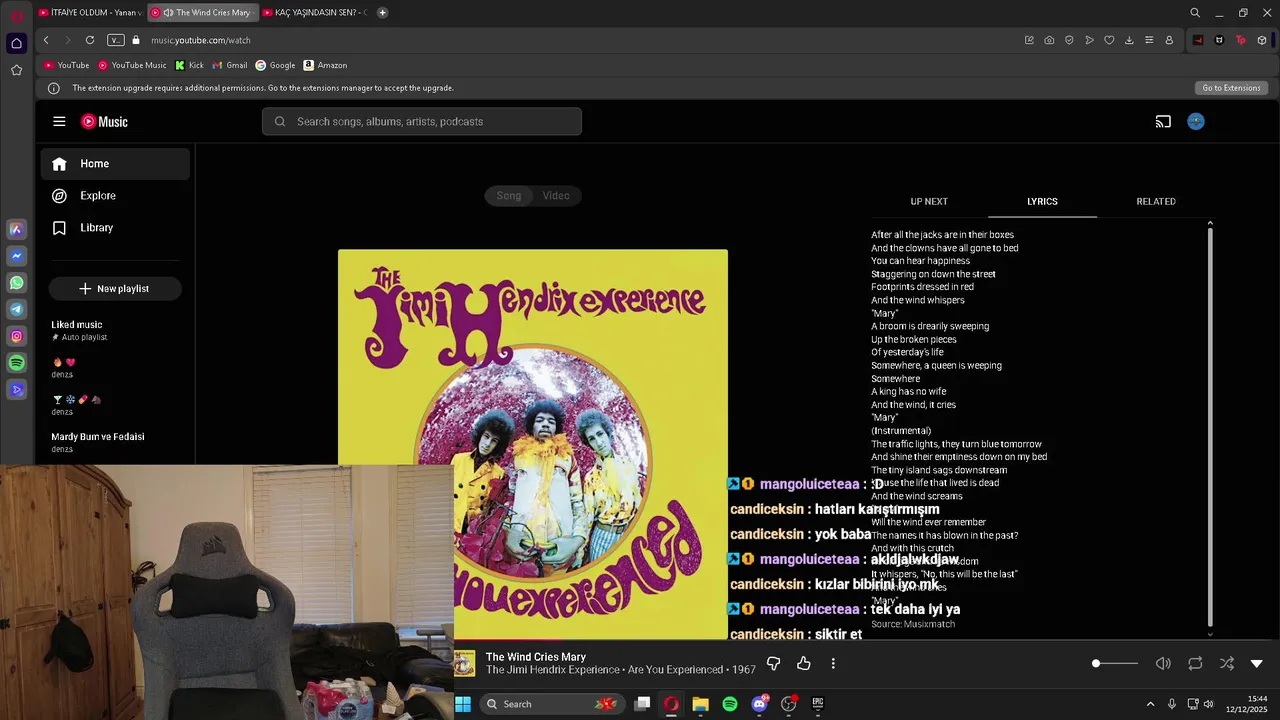
Task: Go to Home in sidebar
Action: click(115, 164)
